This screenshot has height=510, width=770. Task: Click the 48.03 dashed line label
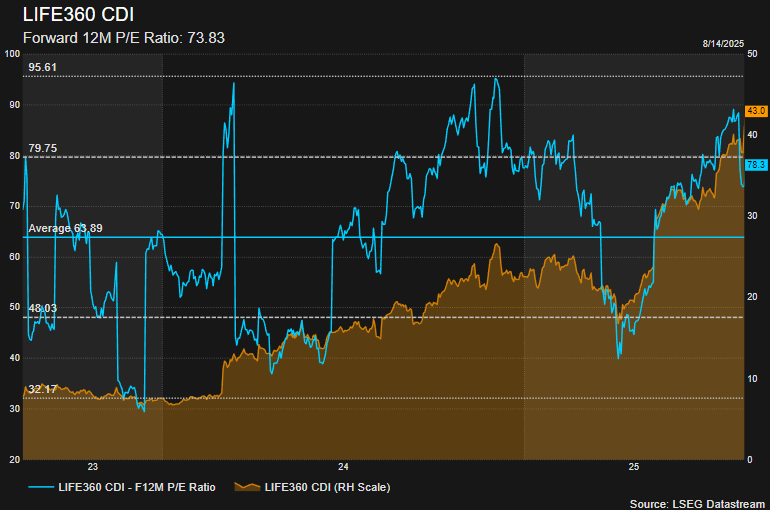point(43,309)
